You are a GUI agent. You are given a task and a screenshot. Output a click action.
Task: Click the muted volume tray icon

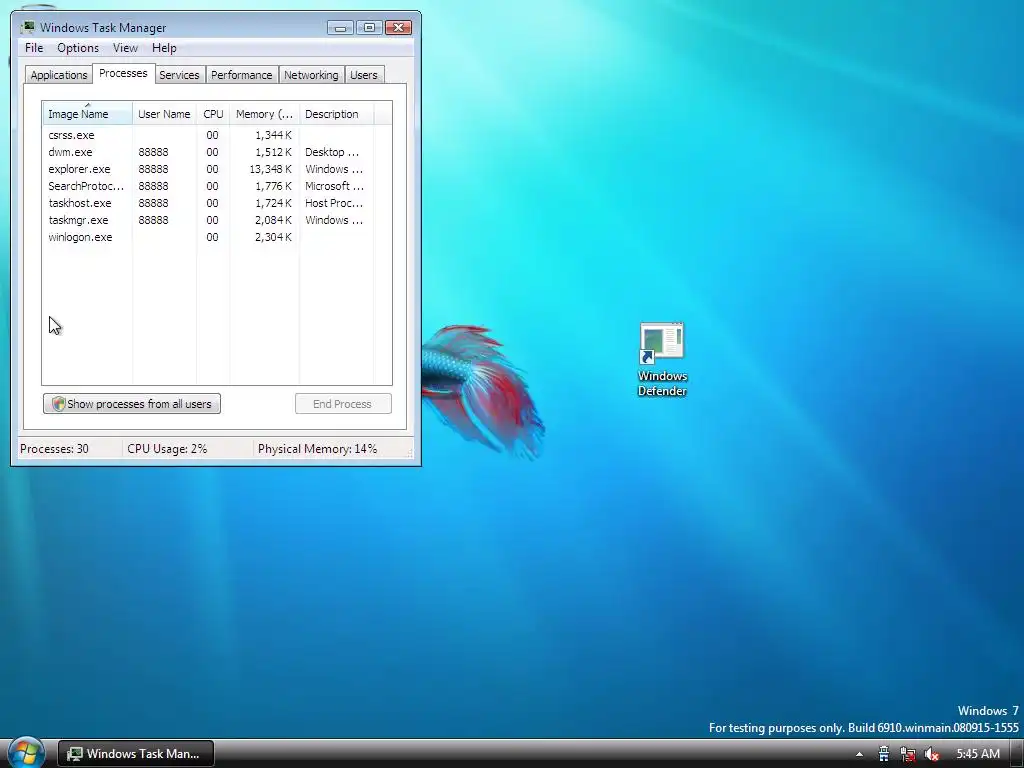[932, 754]
